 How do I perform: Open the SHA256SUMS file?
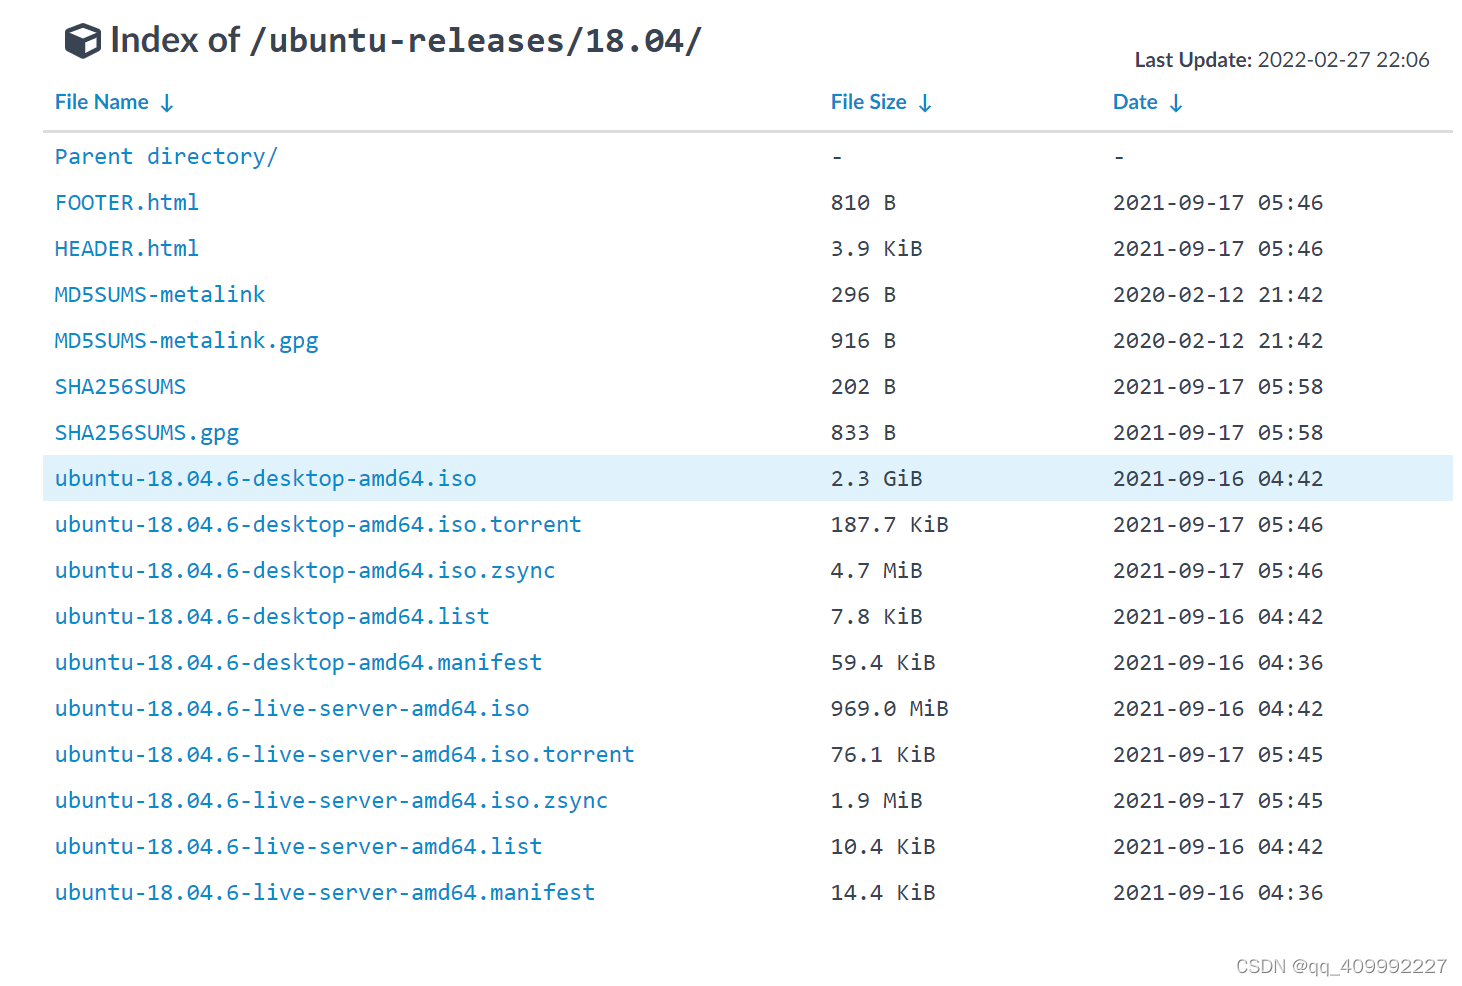(120, 387)
